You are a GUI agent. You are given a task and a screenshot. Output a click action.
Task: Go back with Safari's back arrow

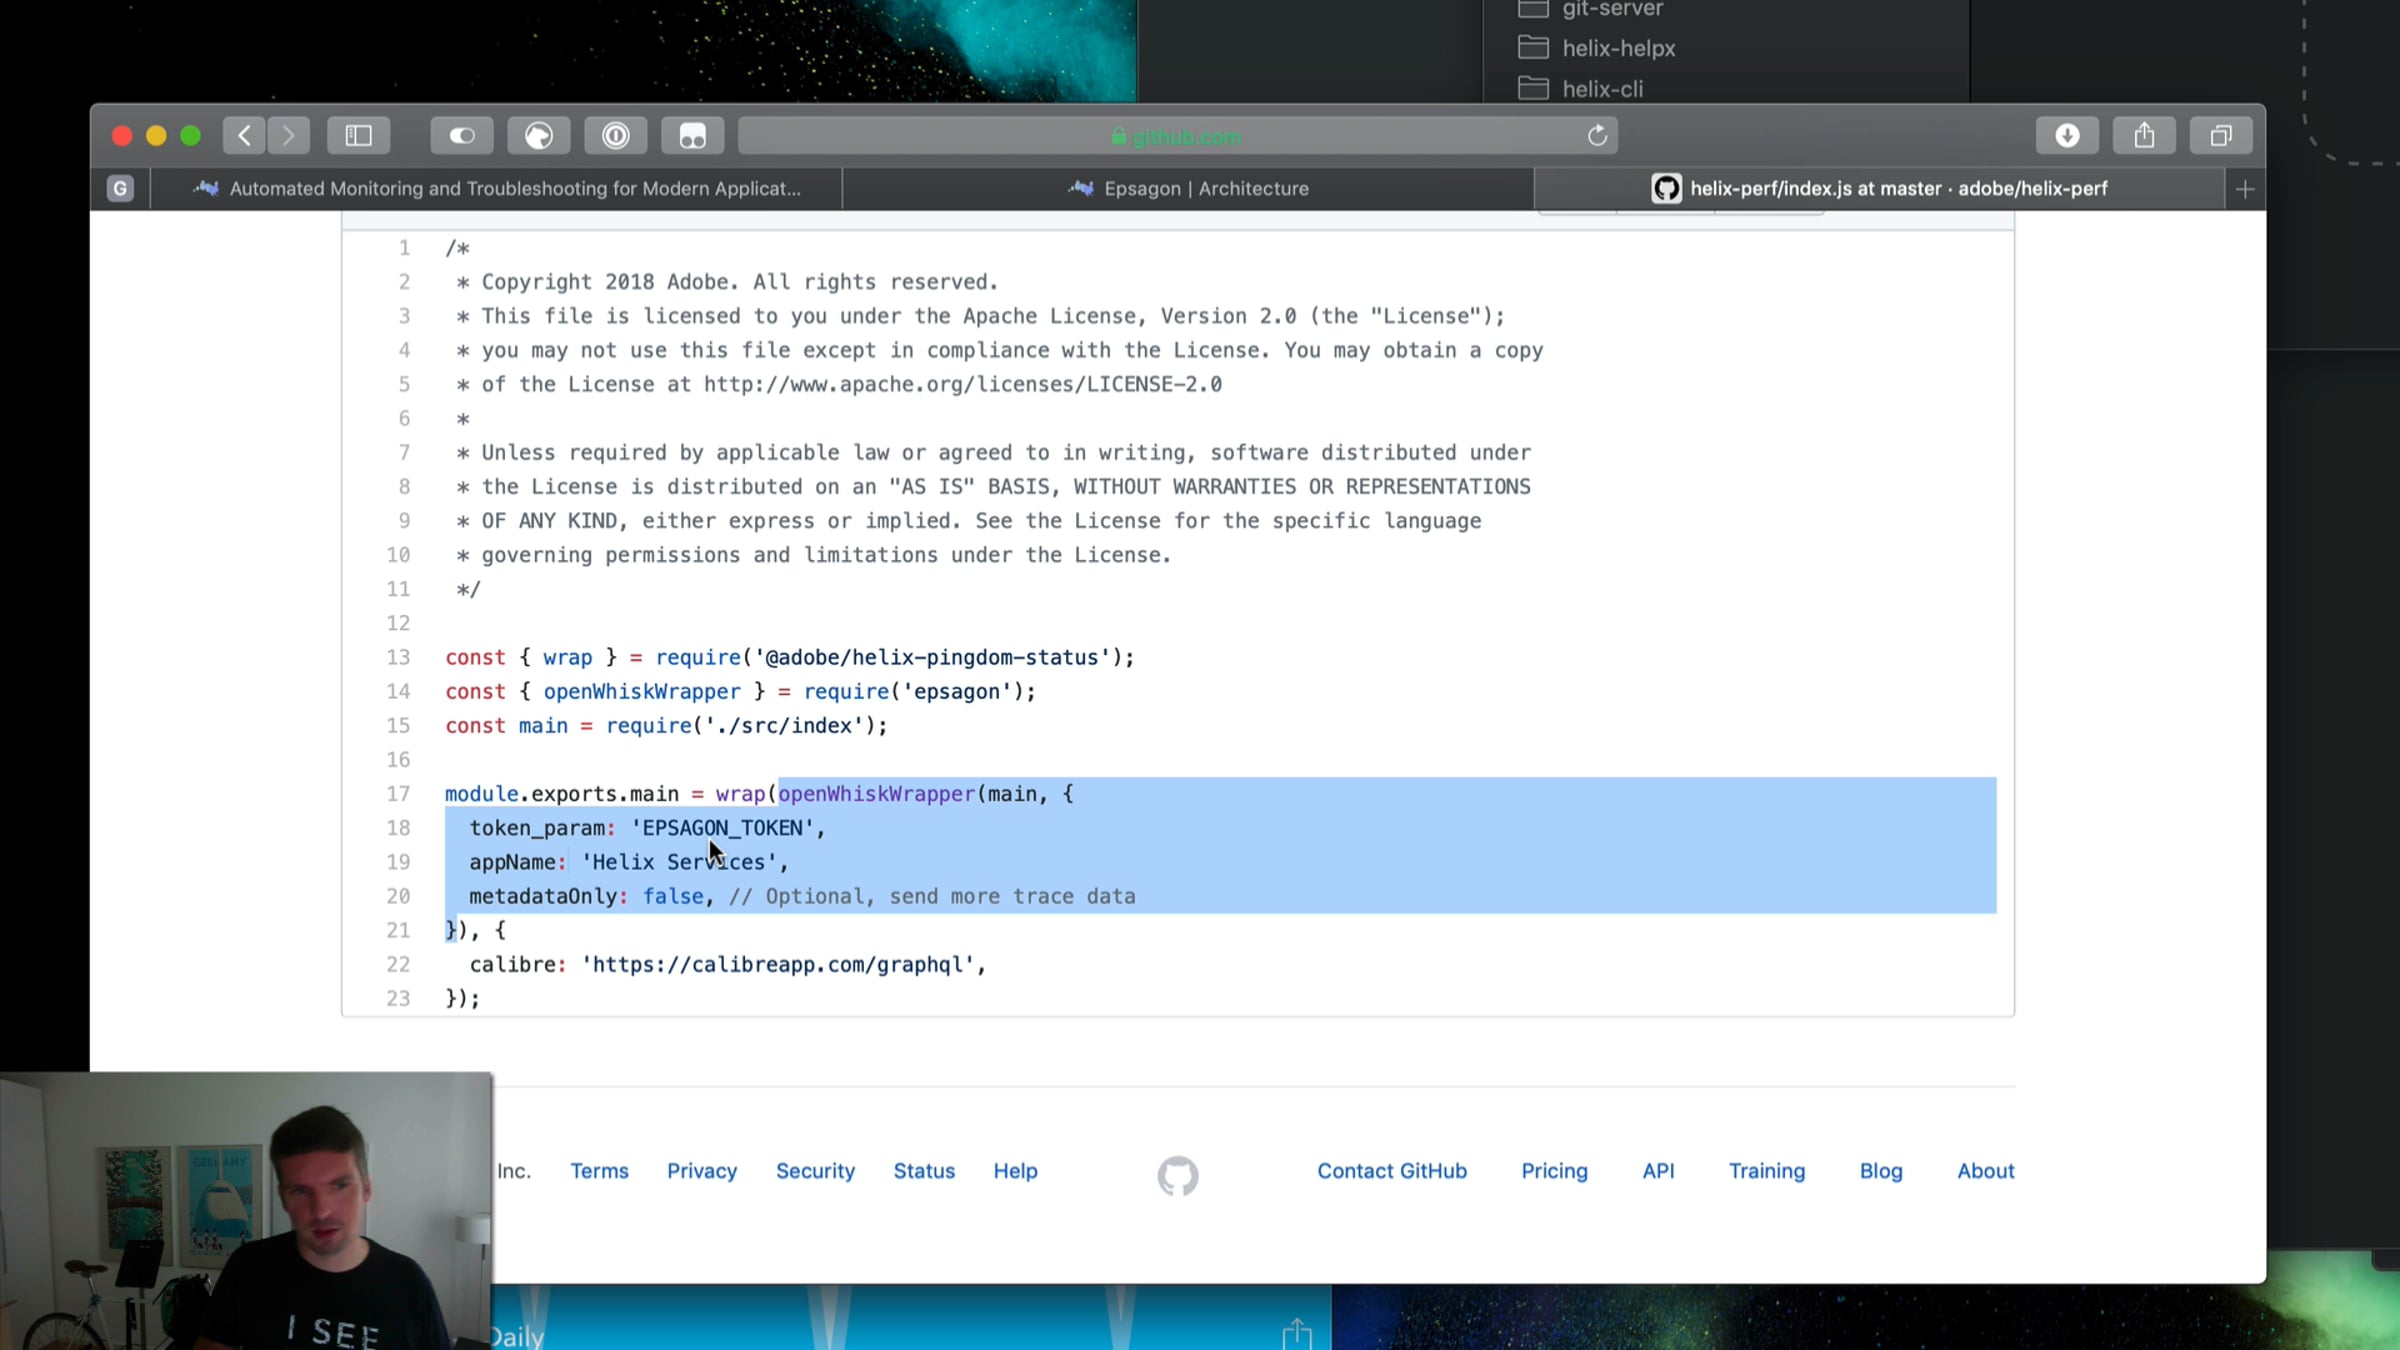pyautogui.click(x=244, y=135)
